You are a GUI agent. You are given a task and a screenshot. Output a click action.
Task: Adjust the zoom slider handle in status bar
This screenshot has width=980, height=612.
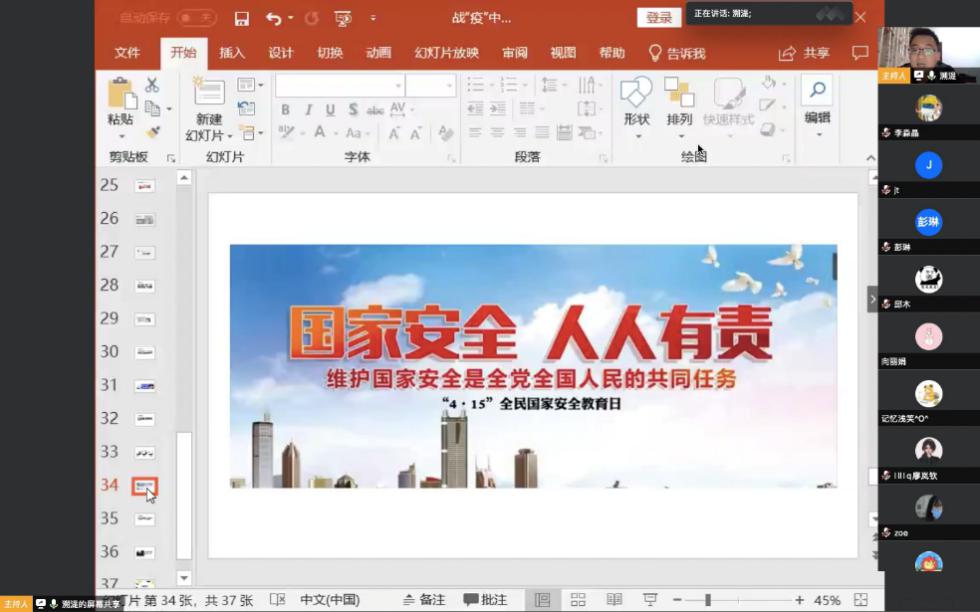pyautogui.click(x=708, y=600)
